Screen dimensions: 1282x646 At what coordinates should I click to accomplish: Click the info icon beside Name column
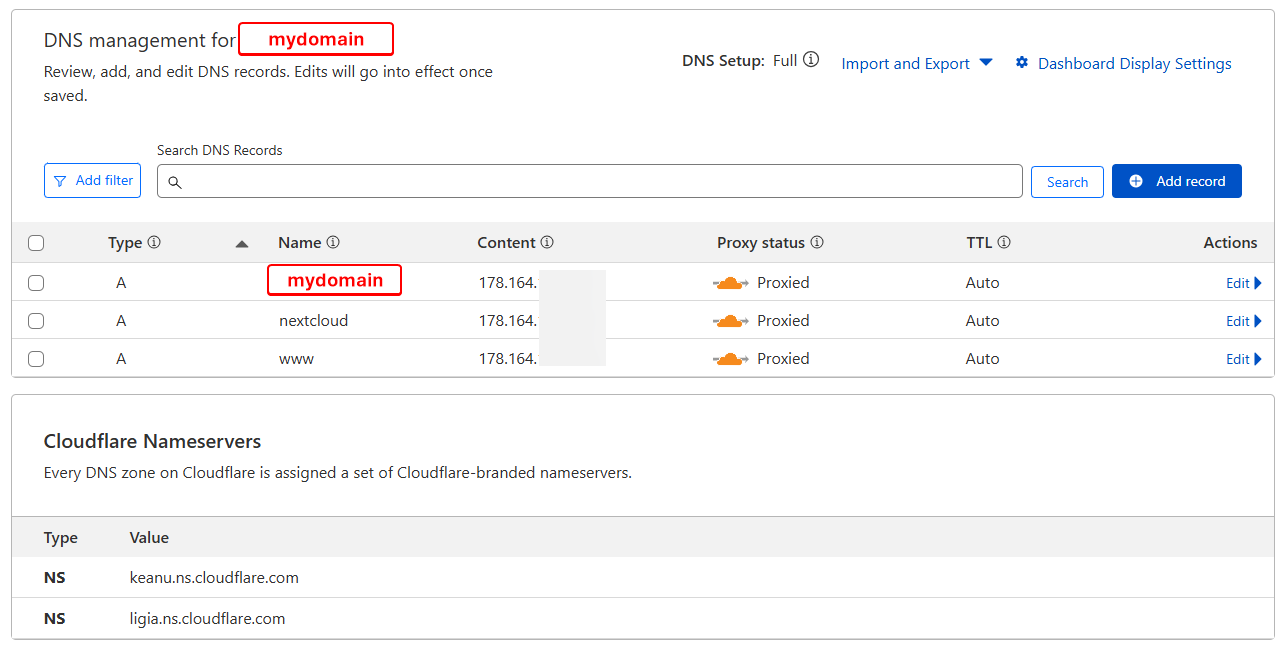pos(333,242)
